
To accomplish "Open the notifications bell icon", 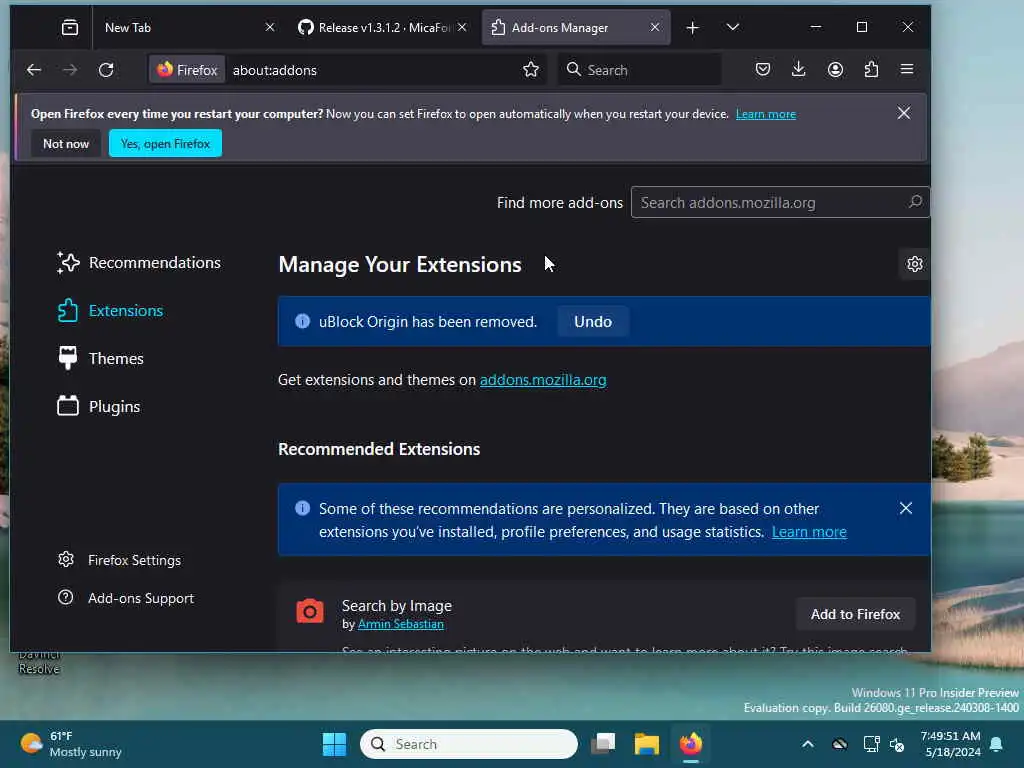I will click(997, 744).
